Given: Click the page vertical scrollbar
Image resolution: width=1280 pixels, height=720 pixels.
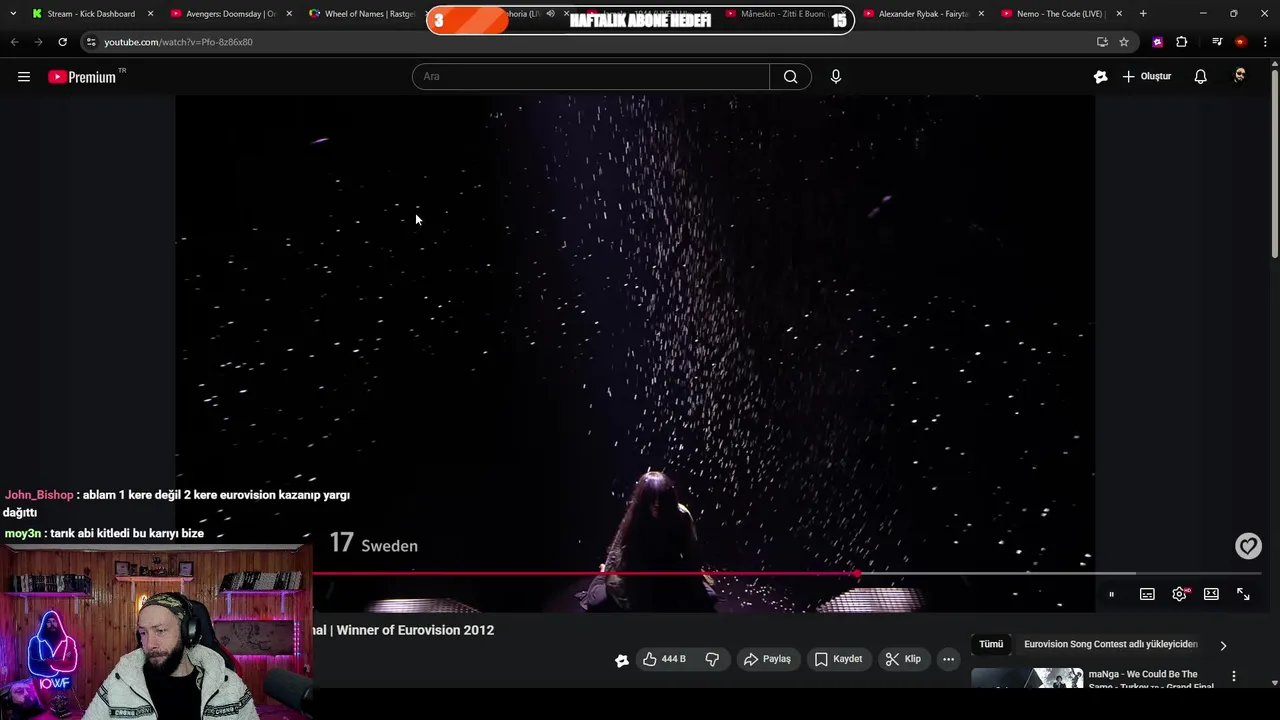Looking at the screenshot, I should (1274, 165).
